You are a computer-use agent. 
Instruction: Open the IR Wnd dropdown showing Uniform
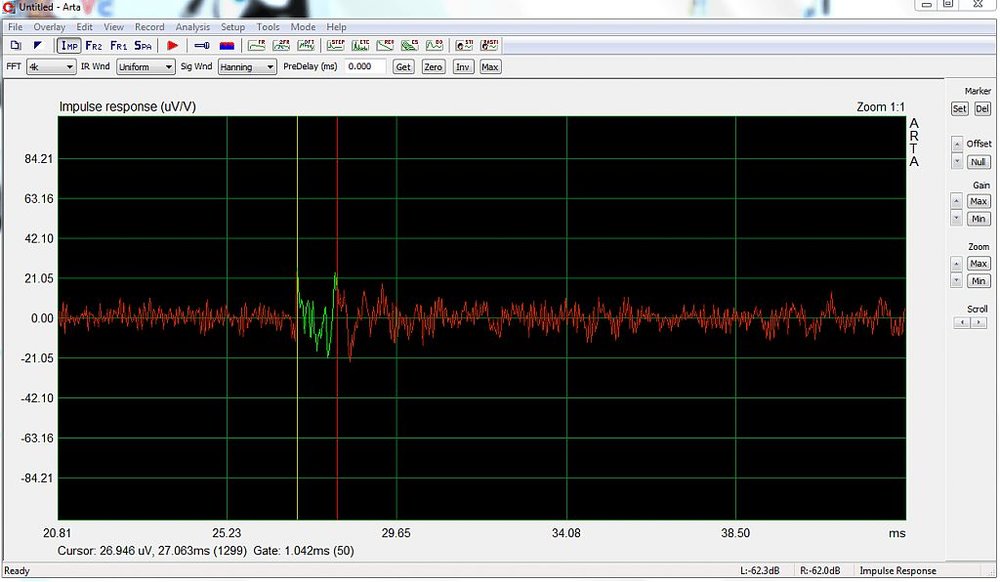(145, 67)
